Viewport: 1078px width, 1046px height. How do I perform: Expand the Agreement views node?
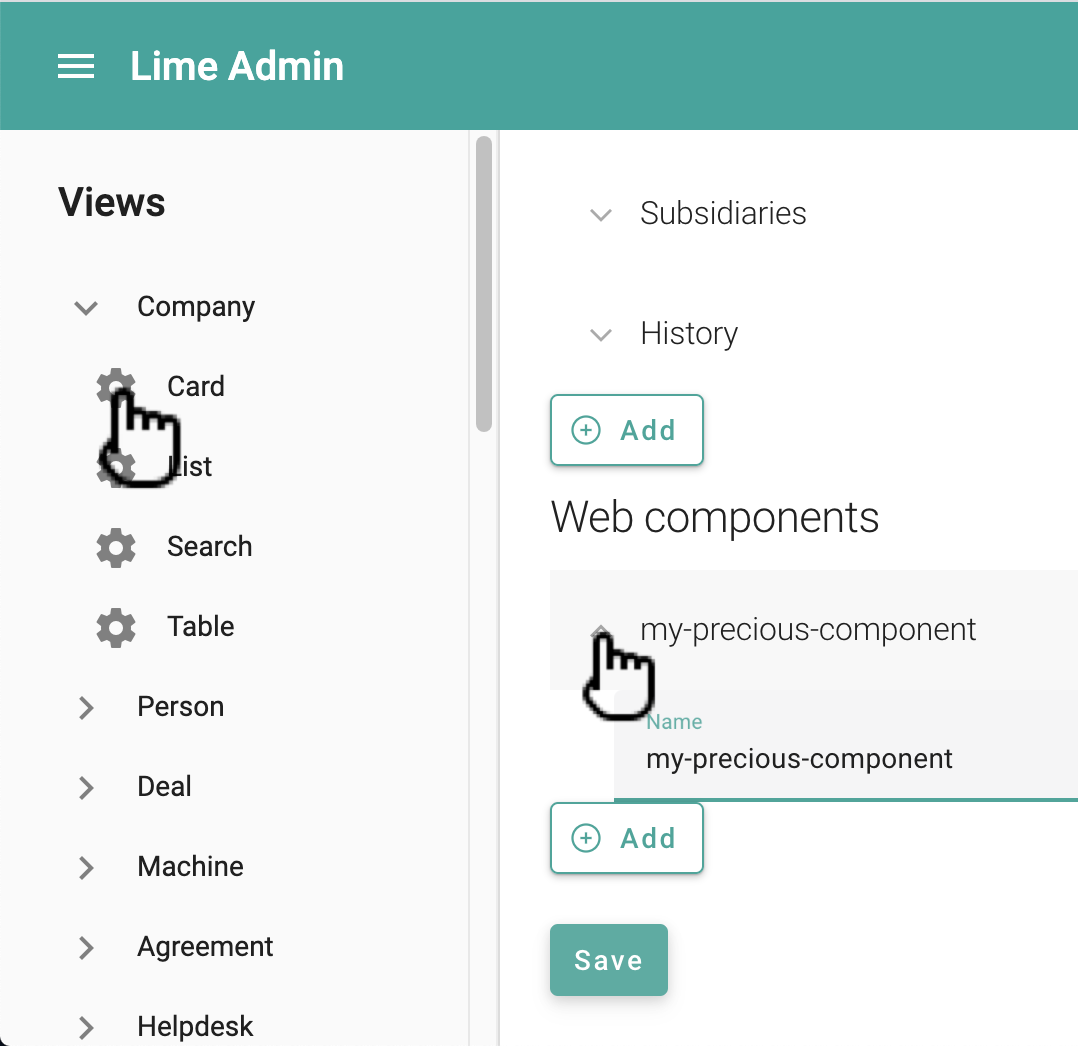87,947
